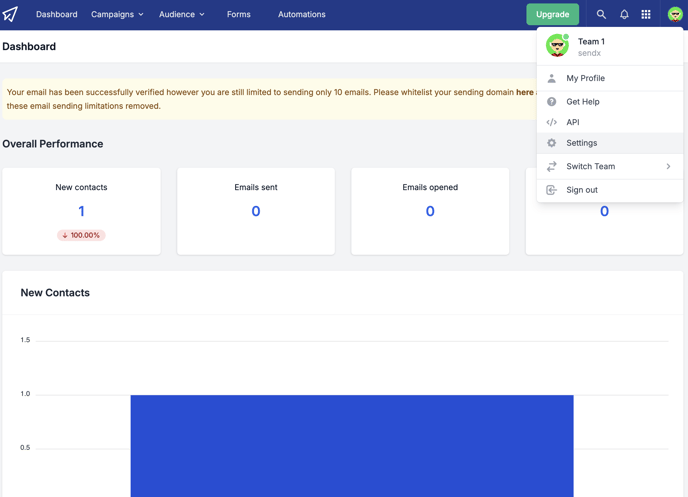Screen dimensions: 688x497
Task: Click the user avatar in top bar
Action: [x=675, y=14]
